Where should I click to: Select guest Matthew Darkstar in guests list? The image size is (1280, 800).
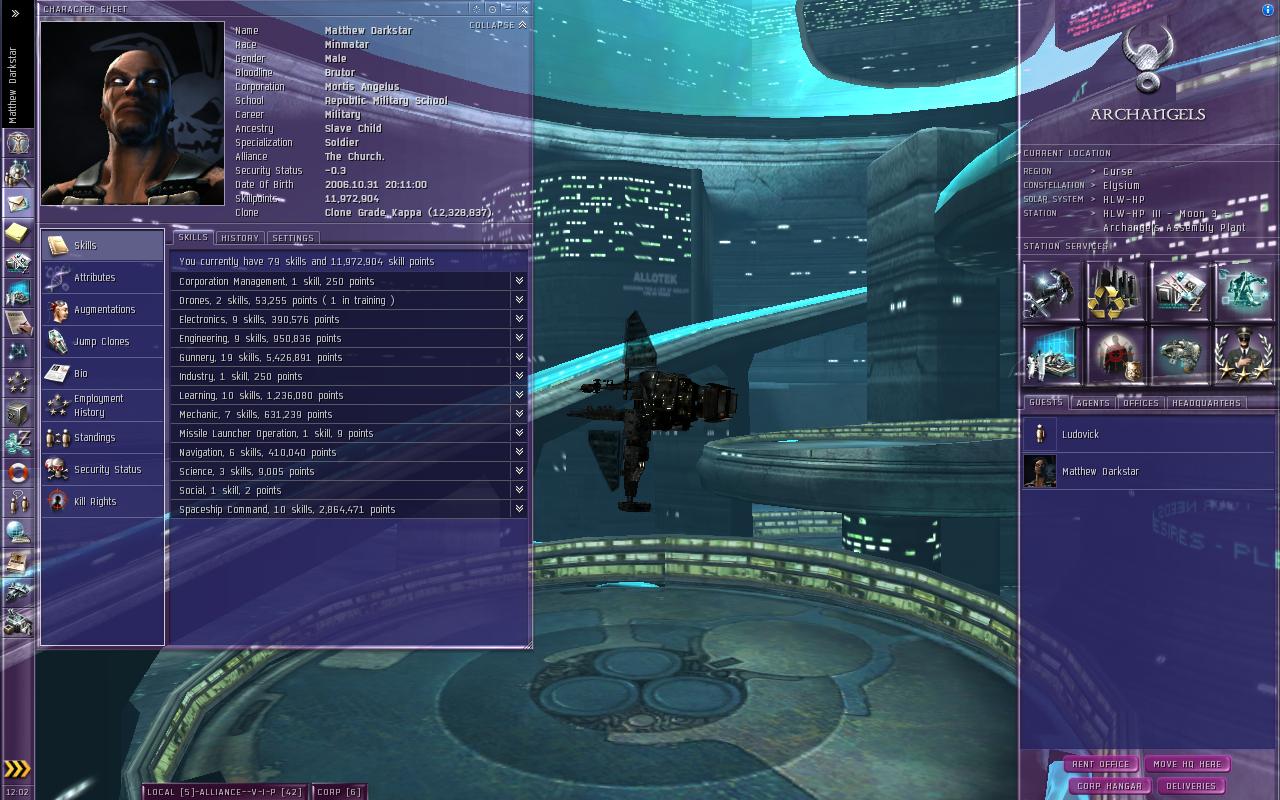1148,471
